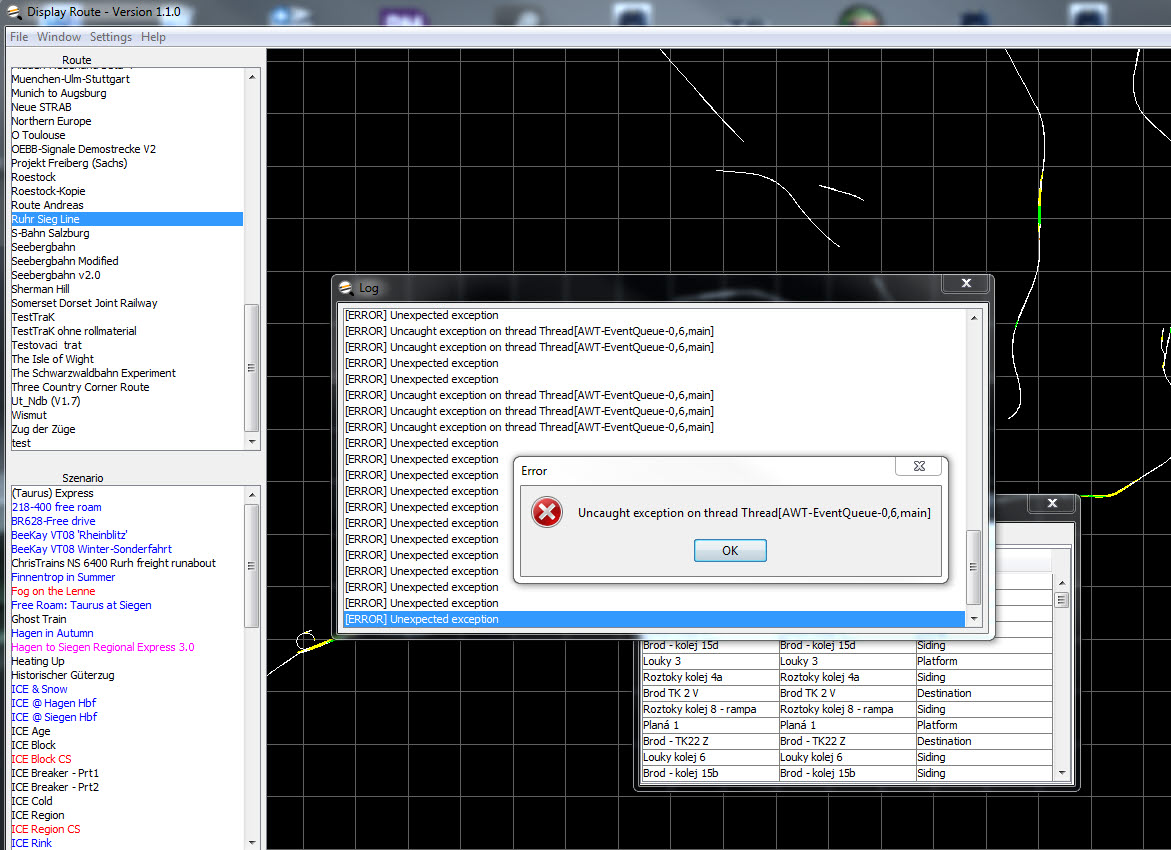The width and height of the screenshot is (1171, 850).
Task: Click the Log window scroll-down arrow
Action: pos(974,620)
